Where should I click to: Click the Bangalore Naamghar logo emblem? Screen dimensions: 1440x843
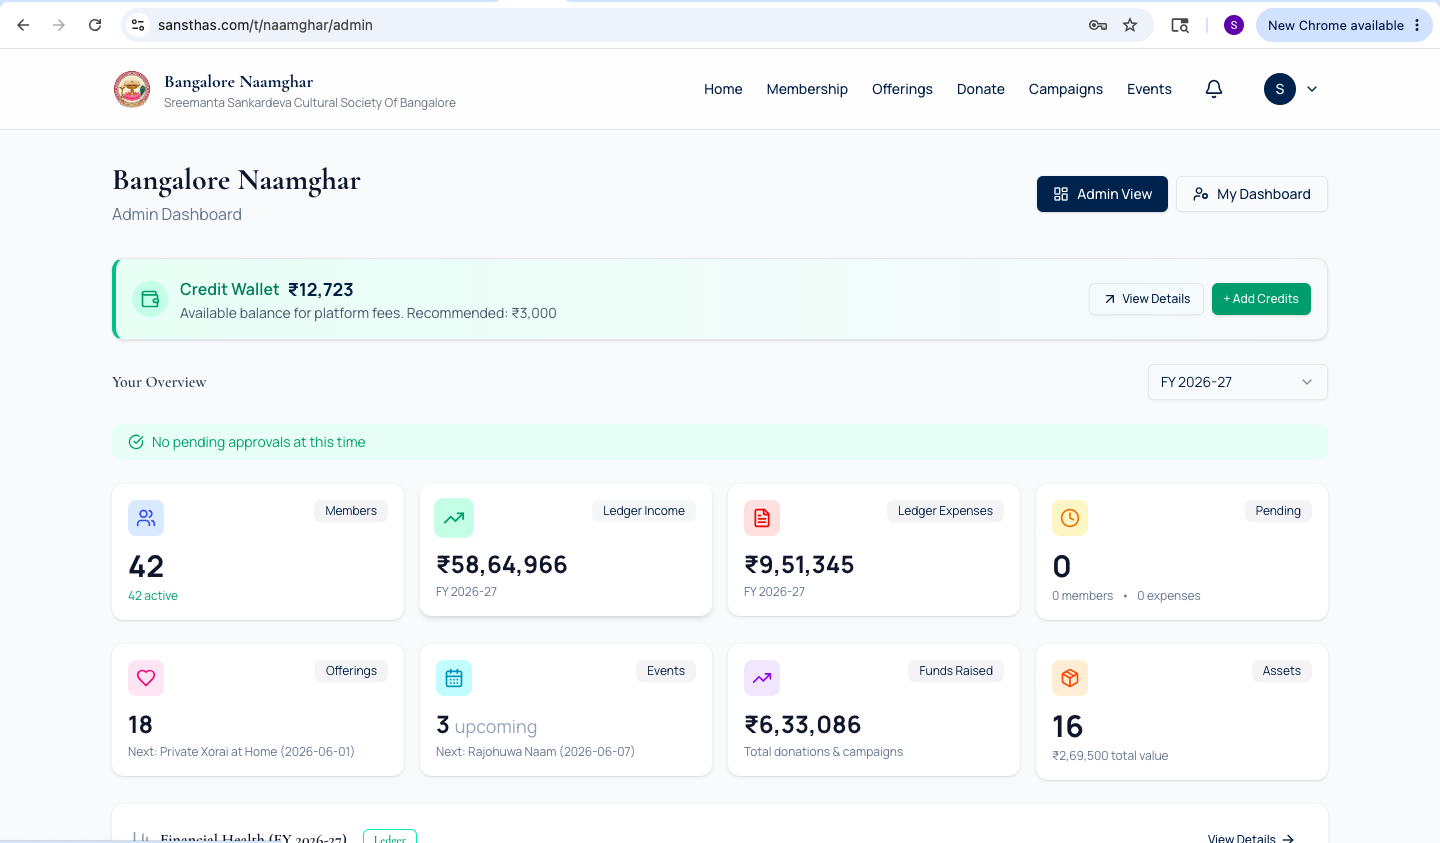pos(132,89)
